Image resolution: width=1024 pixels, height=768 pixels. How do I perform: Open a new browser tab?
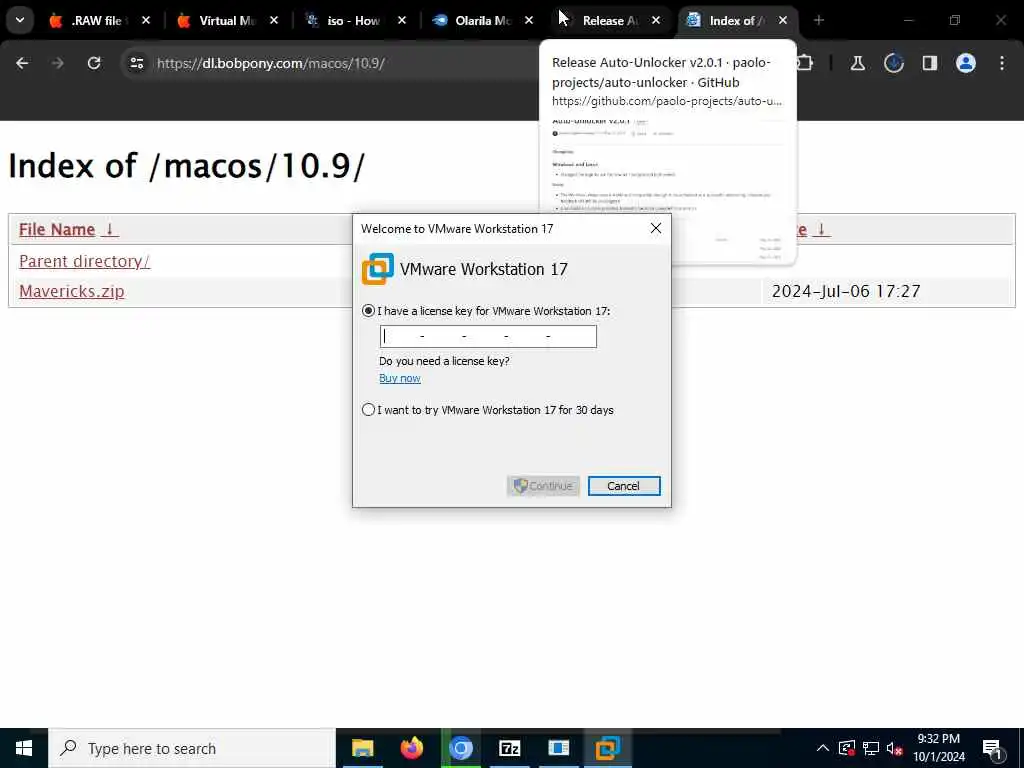tap(819, 20)
